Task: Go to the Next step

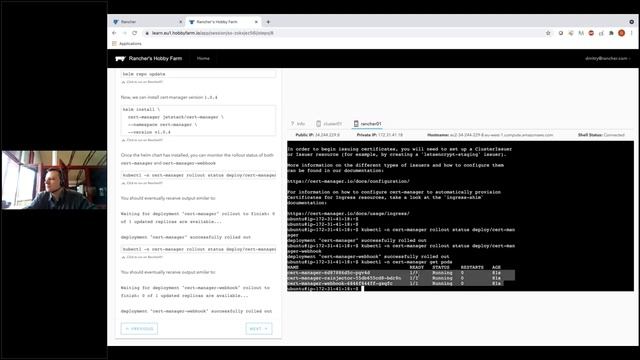Action: pos(259,329)
